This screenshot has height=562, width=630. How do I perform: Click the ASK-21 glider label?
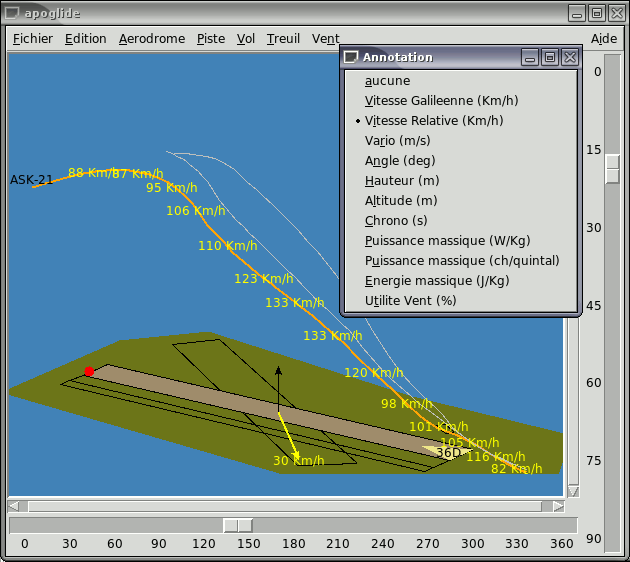31,180
